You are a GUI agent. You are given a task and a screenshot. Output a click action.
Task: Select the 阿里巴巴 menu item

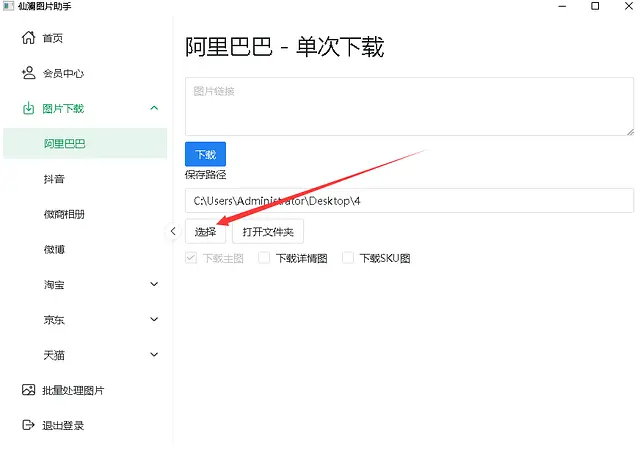click(x=85, y=143)
